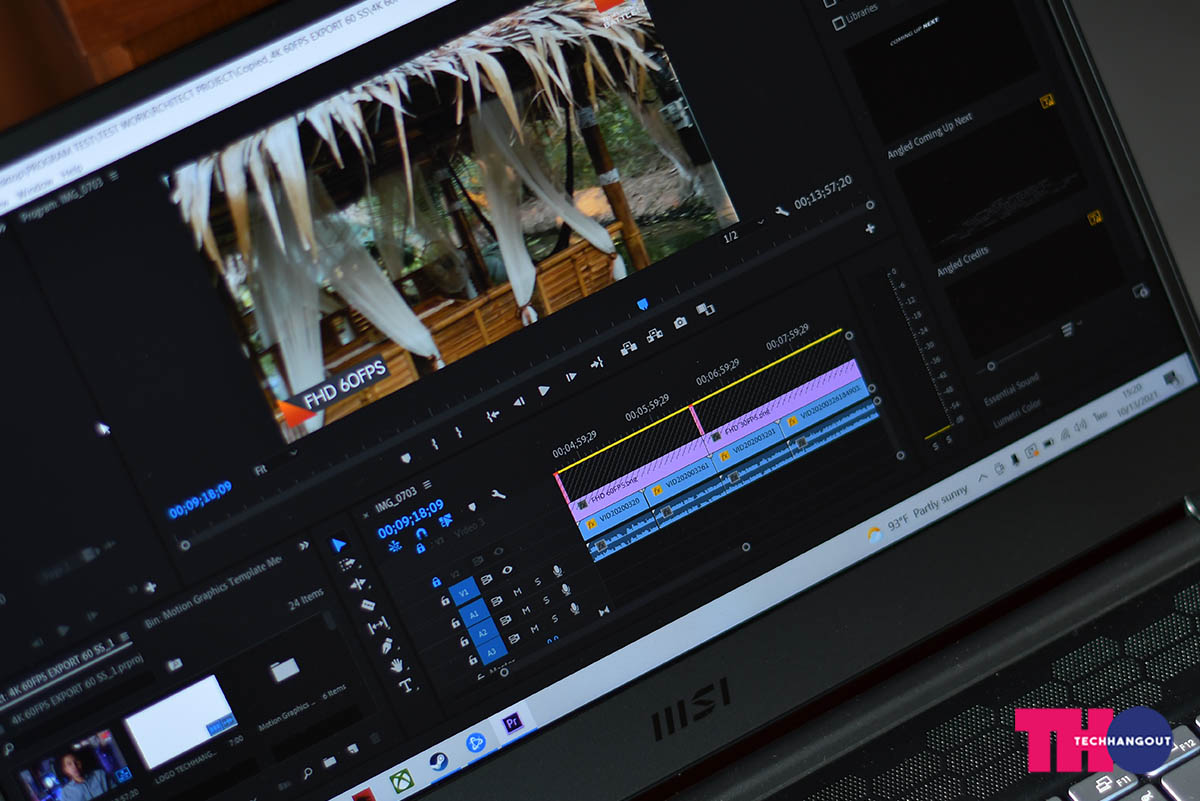
Task: Add a marker in the timeline header
Action: 471,506
